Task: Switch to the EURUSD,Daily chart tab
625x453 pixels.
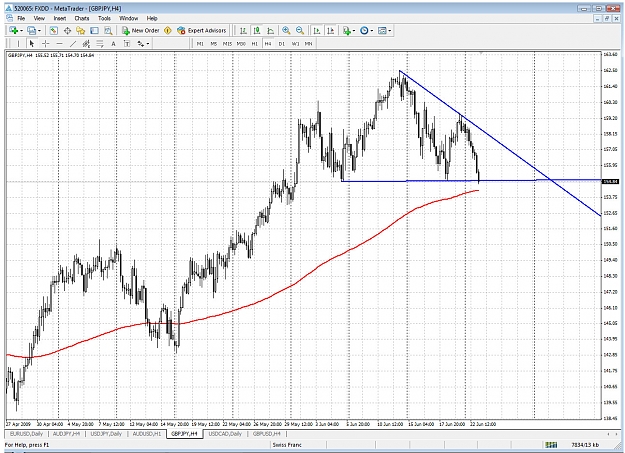Action: [x=26, y=434]
